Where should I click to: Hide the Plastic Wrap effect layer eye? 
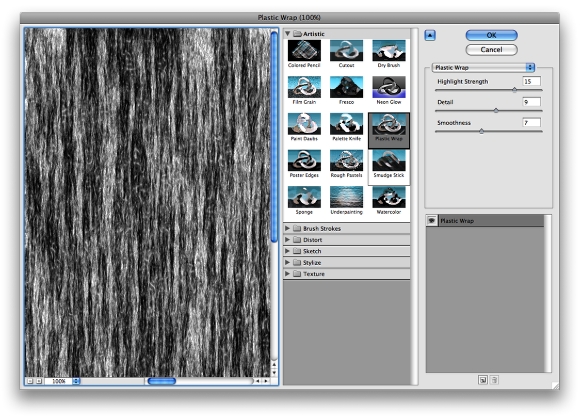[431, 220]
